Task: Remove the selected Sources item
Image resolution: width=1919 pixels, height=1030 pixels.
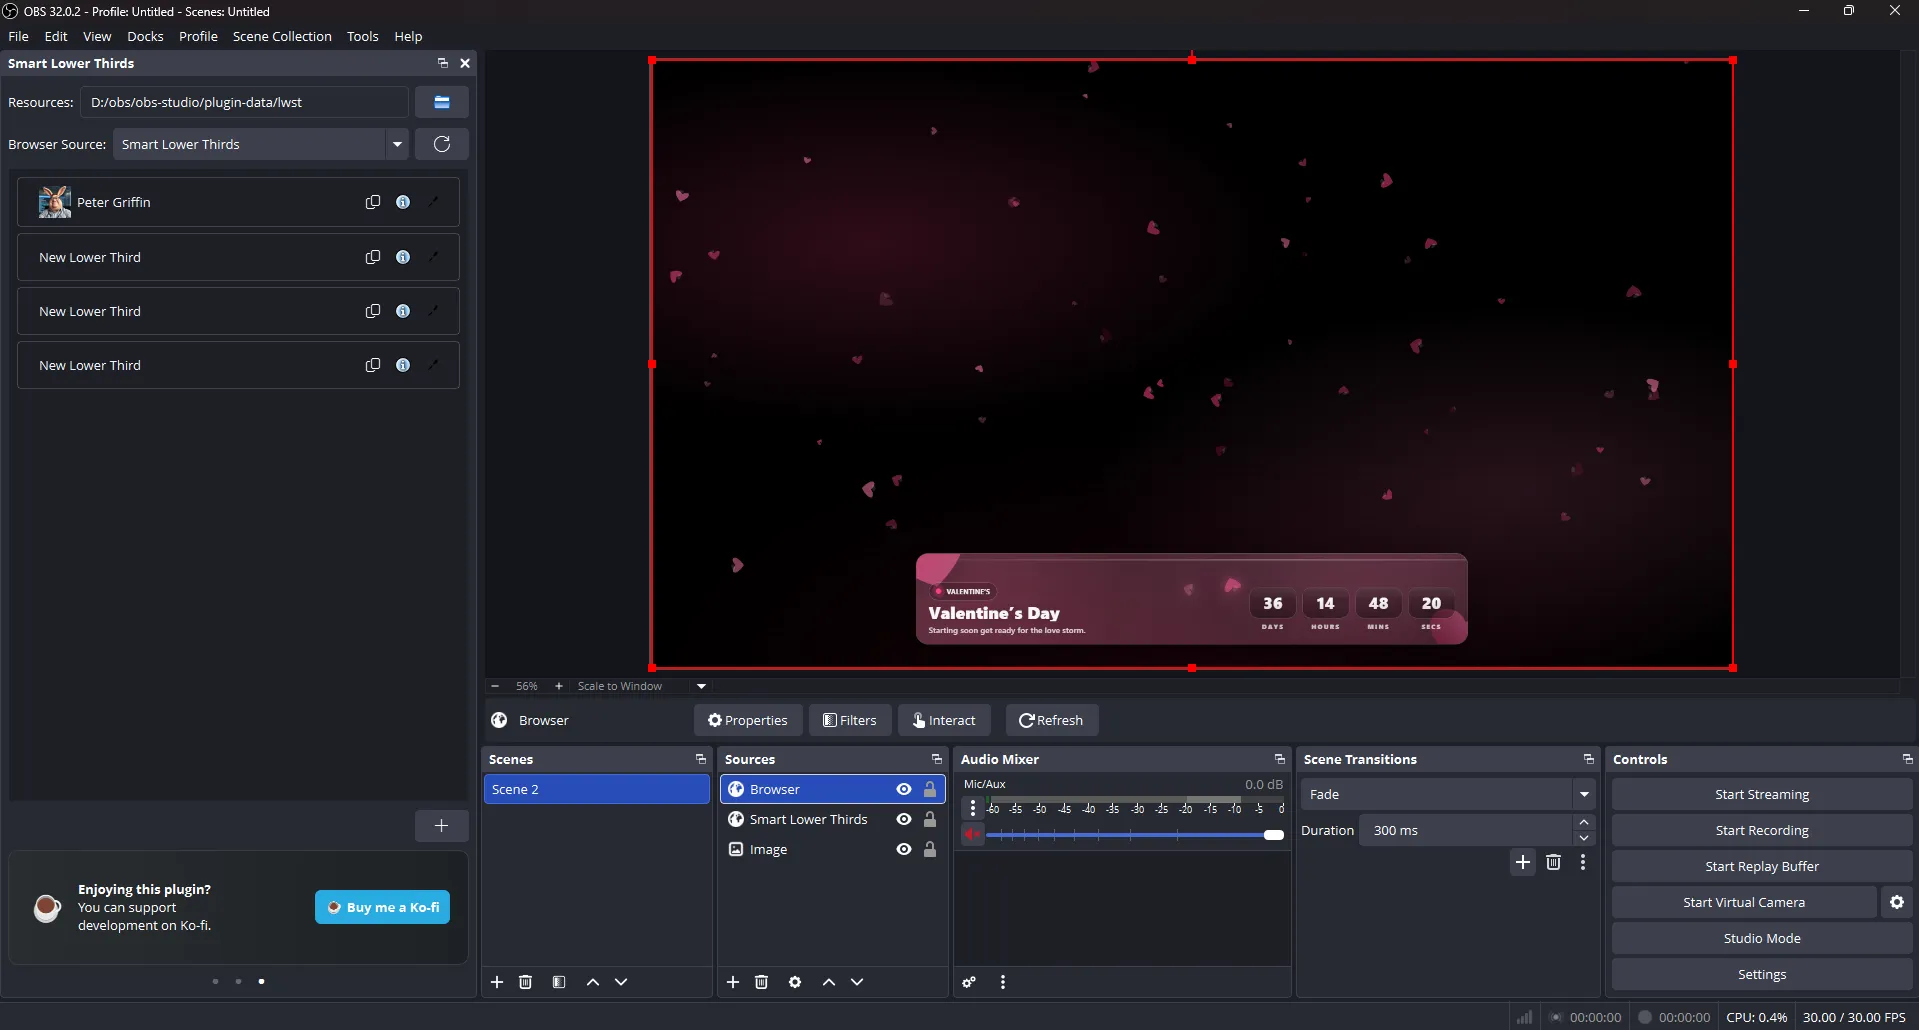Action: 761,982
